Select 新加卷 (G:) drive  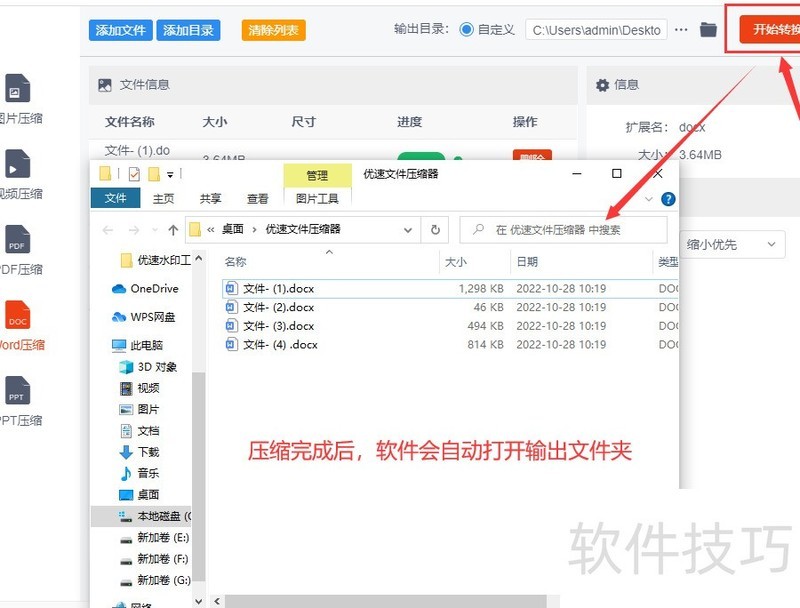(154, 580)
